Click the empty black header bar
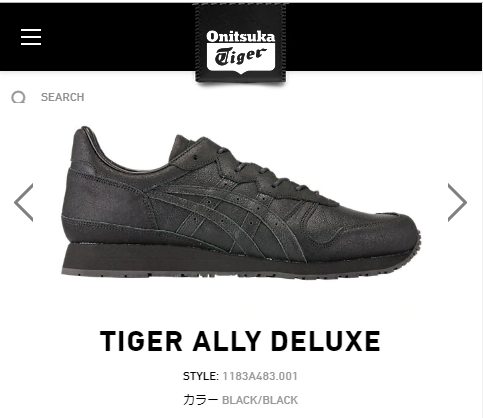Screen dimensions: 483x418 pyautogui.click(x=383, y=37)
